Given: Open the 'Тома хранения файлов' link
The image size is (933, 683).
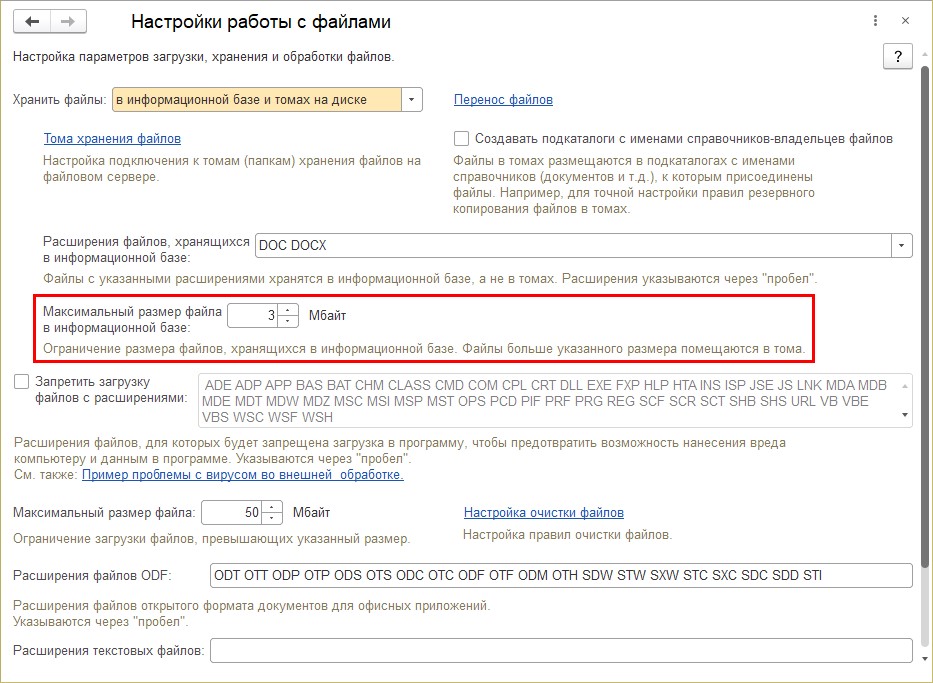Looking at the screenshot, I should click(x=112, y=139).
